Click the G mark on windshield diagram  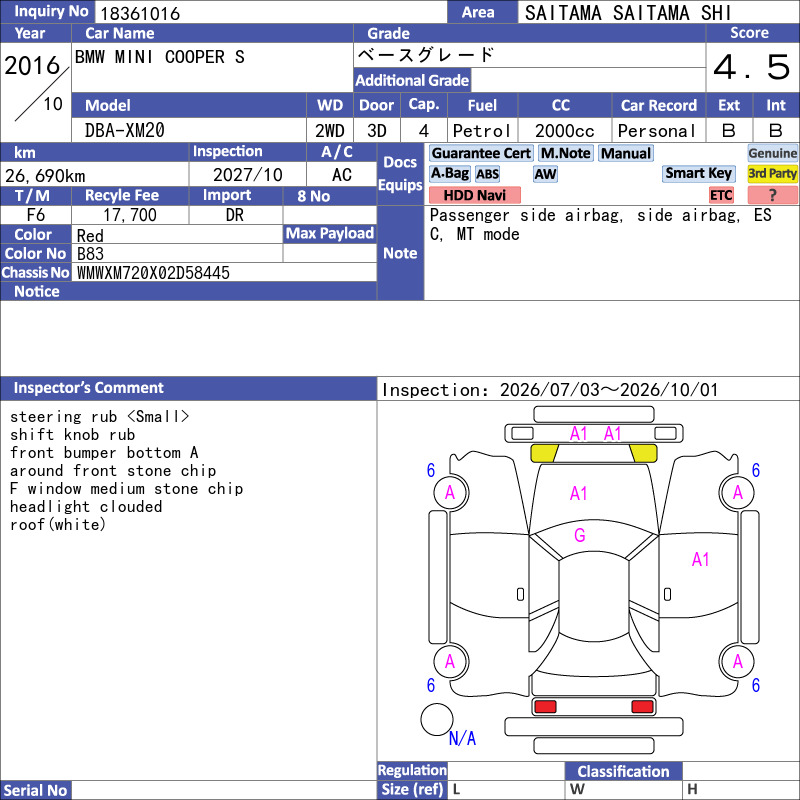click(580, 535)
